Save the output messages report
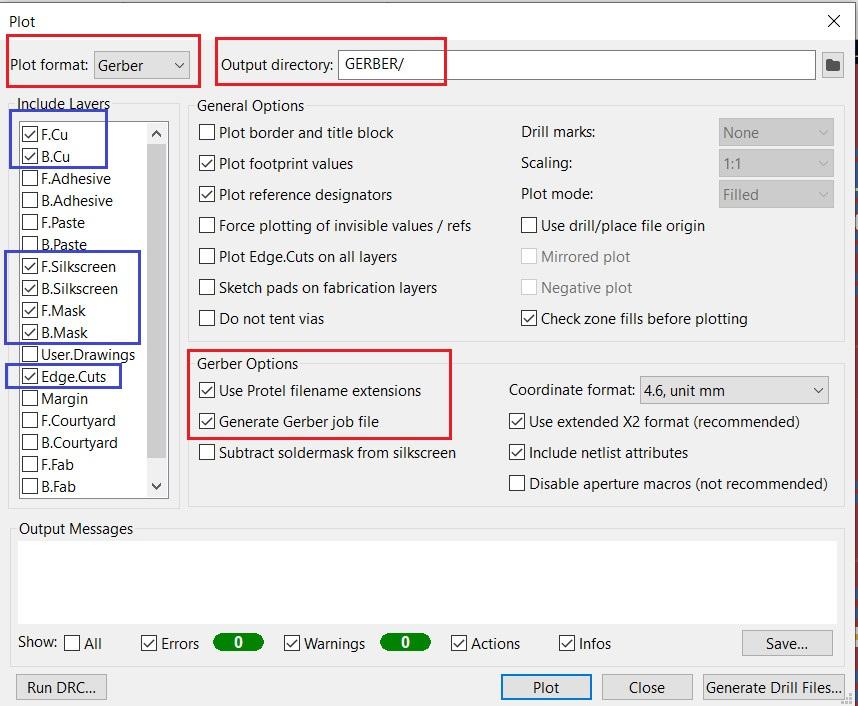Viewport: 858px width, 706px height. [x=787, y=643]
